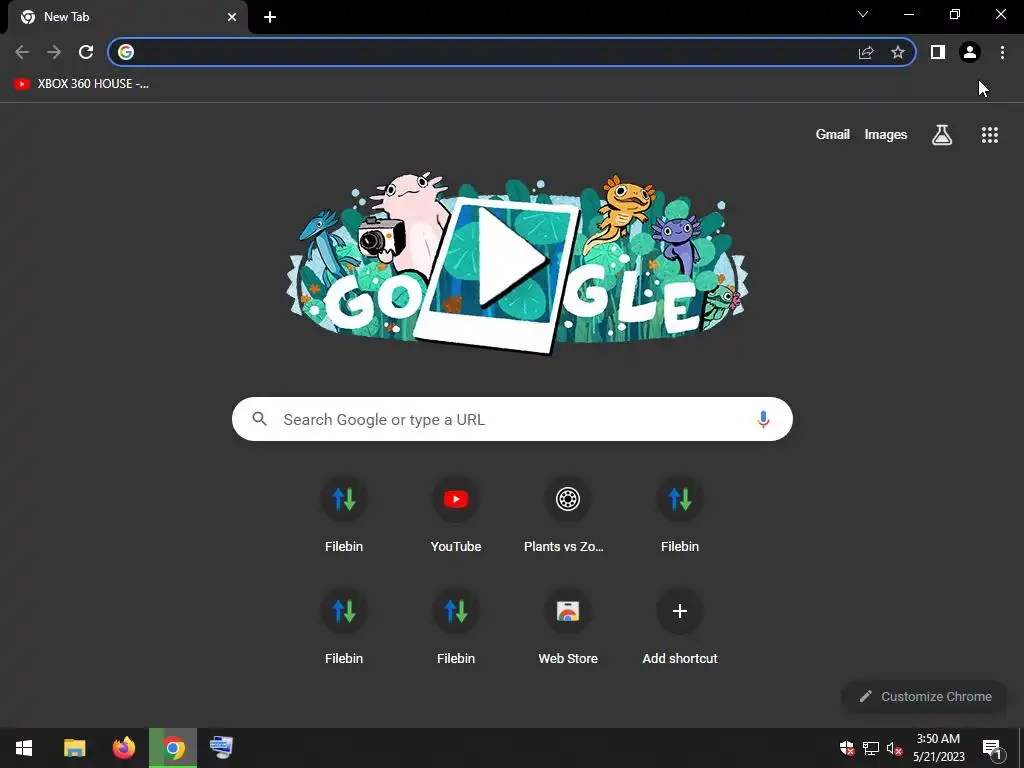Screen dimensions: 1024x768
Task: Click the network tray icon
Action: coord(871,748)
